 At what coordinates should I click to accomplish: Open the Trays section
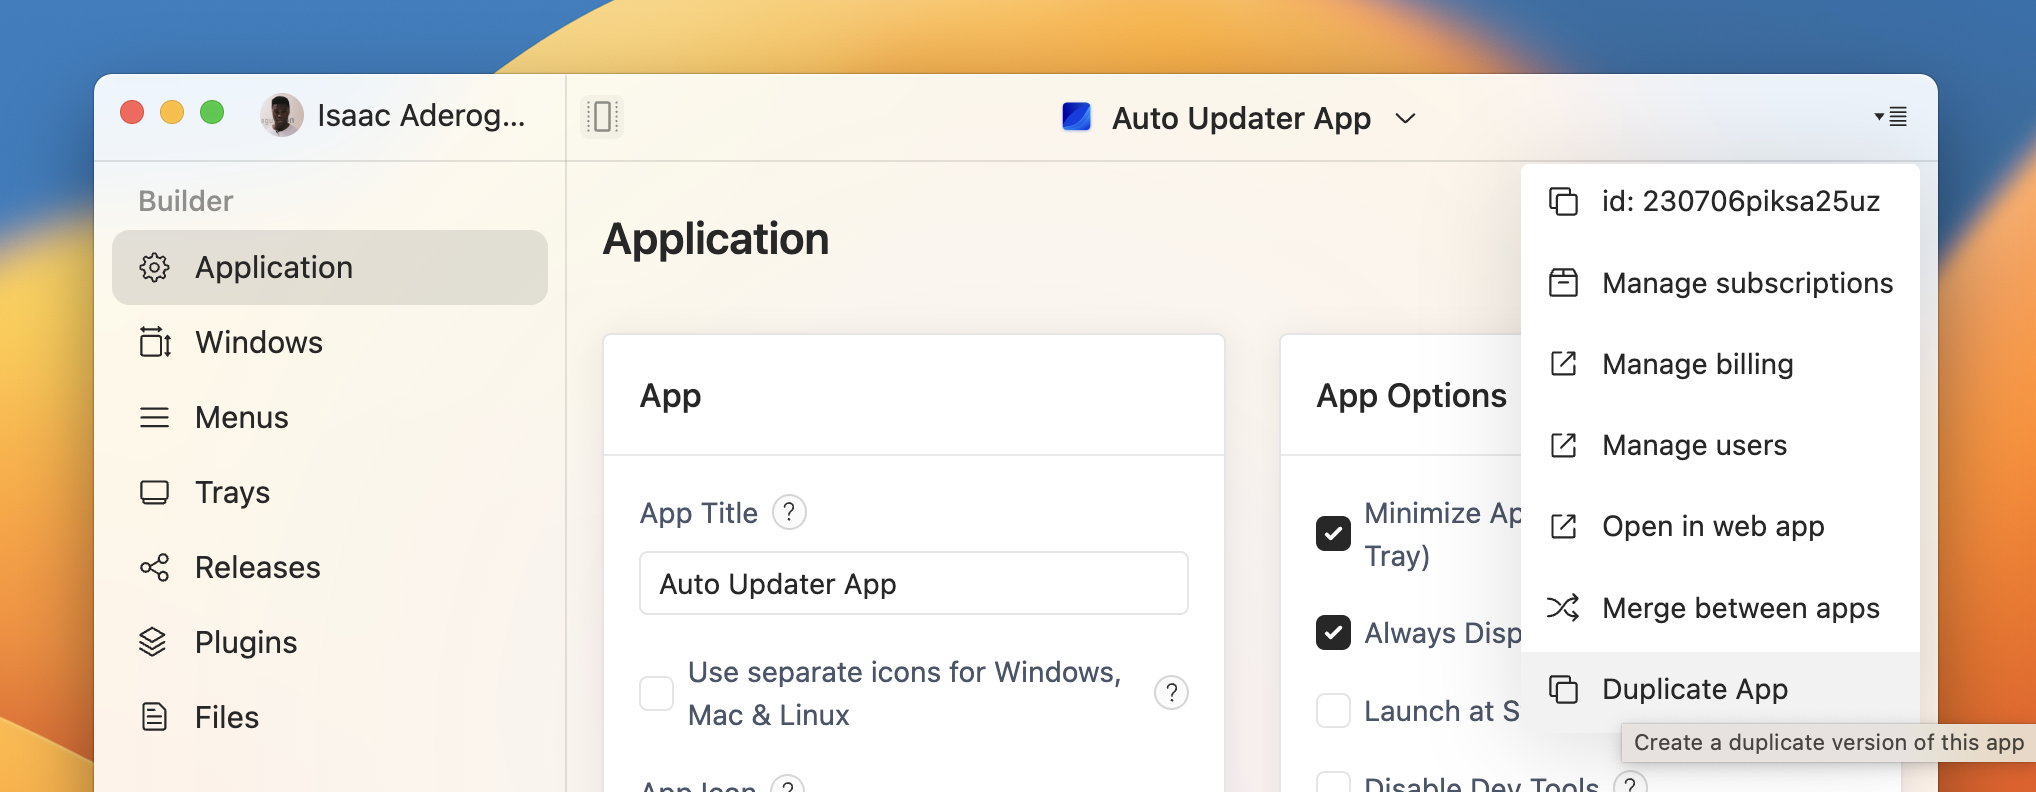point(330,492)
